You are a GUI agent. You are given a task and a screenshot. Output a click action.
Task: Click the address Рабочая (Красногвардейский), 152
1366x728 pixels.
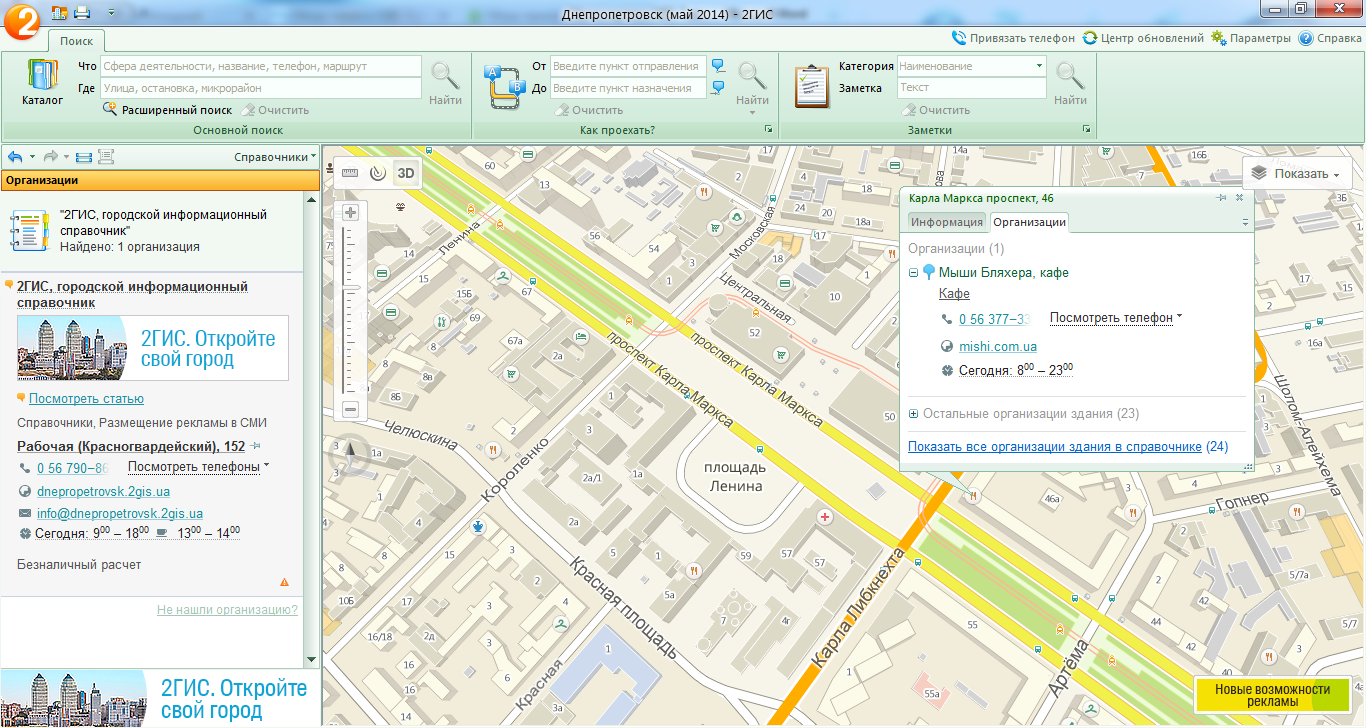coord(131,446)
